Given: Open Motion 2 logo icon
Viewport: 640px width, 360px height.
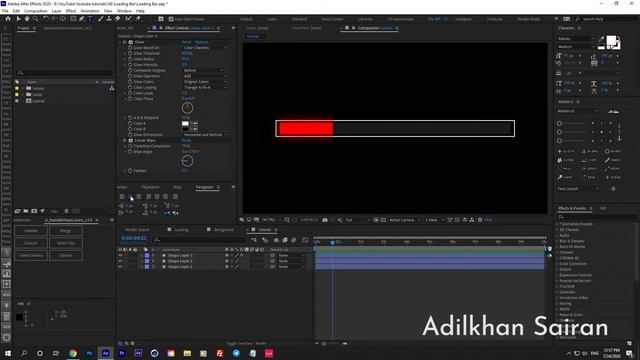Looking at the screenshot, I should [613, 111].
